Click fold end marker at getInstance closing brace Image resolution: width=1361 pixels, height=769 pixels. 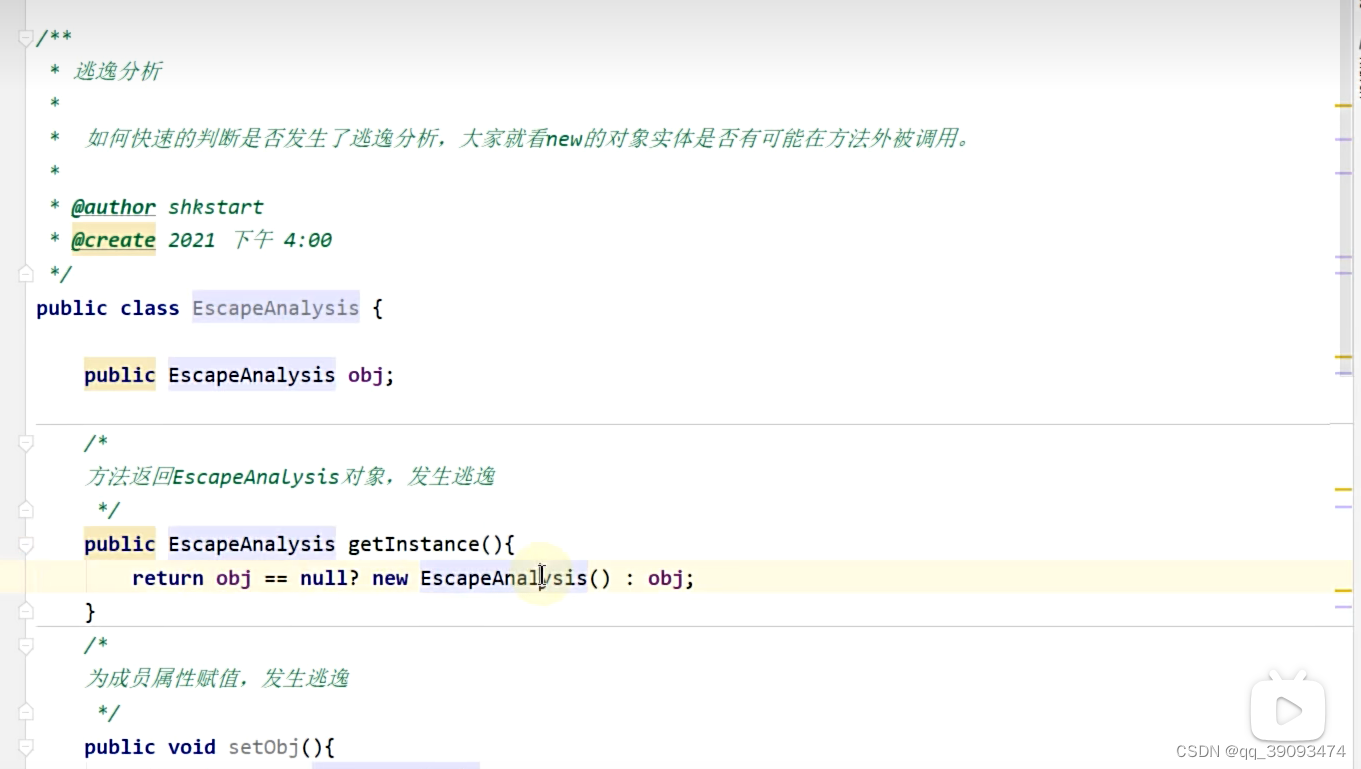click(26, 611)
